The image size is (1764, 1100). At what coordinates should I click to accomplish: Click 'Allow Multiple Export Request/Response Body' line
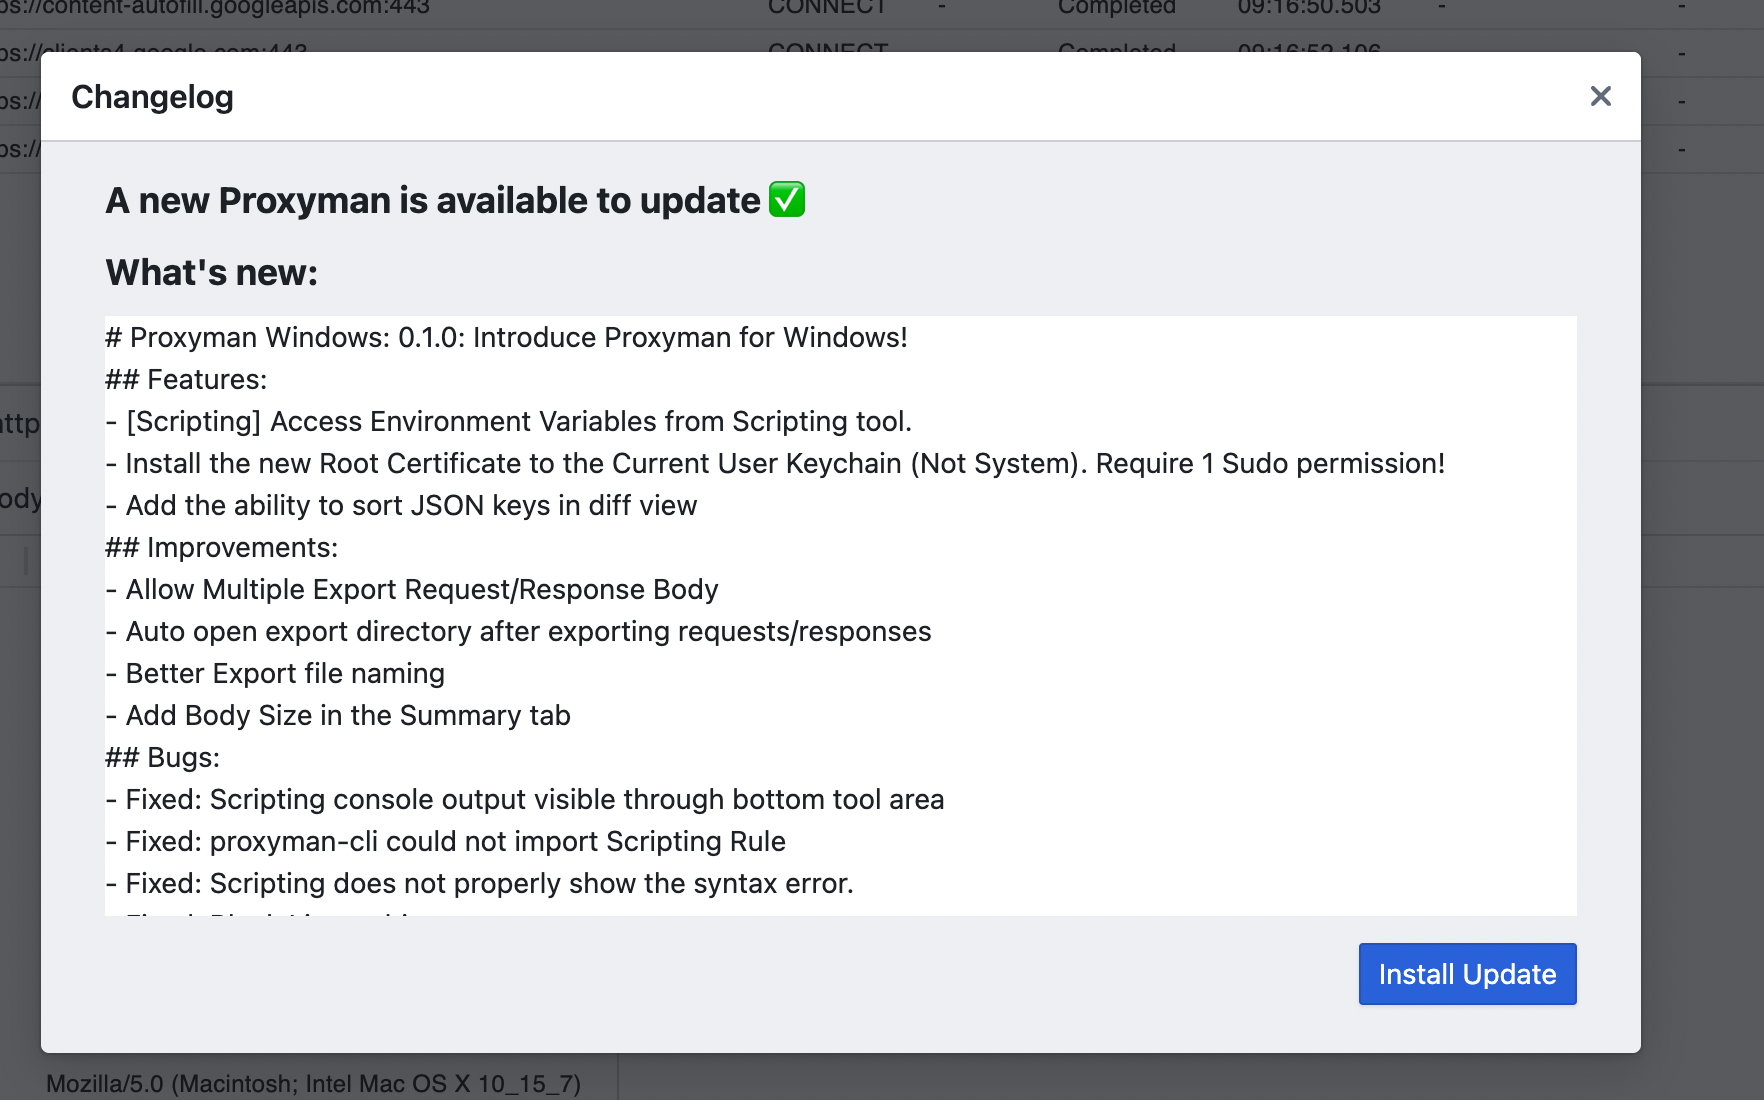[412, 589]
